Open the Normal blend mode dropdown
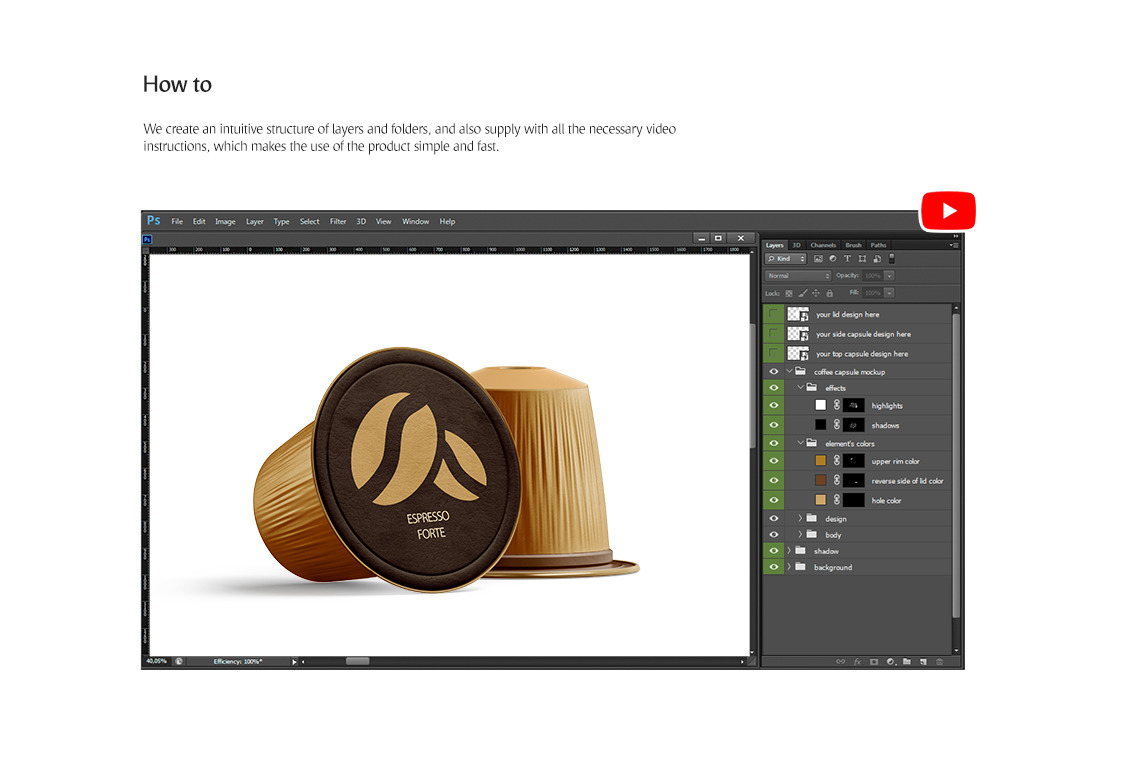 (797, 276)
